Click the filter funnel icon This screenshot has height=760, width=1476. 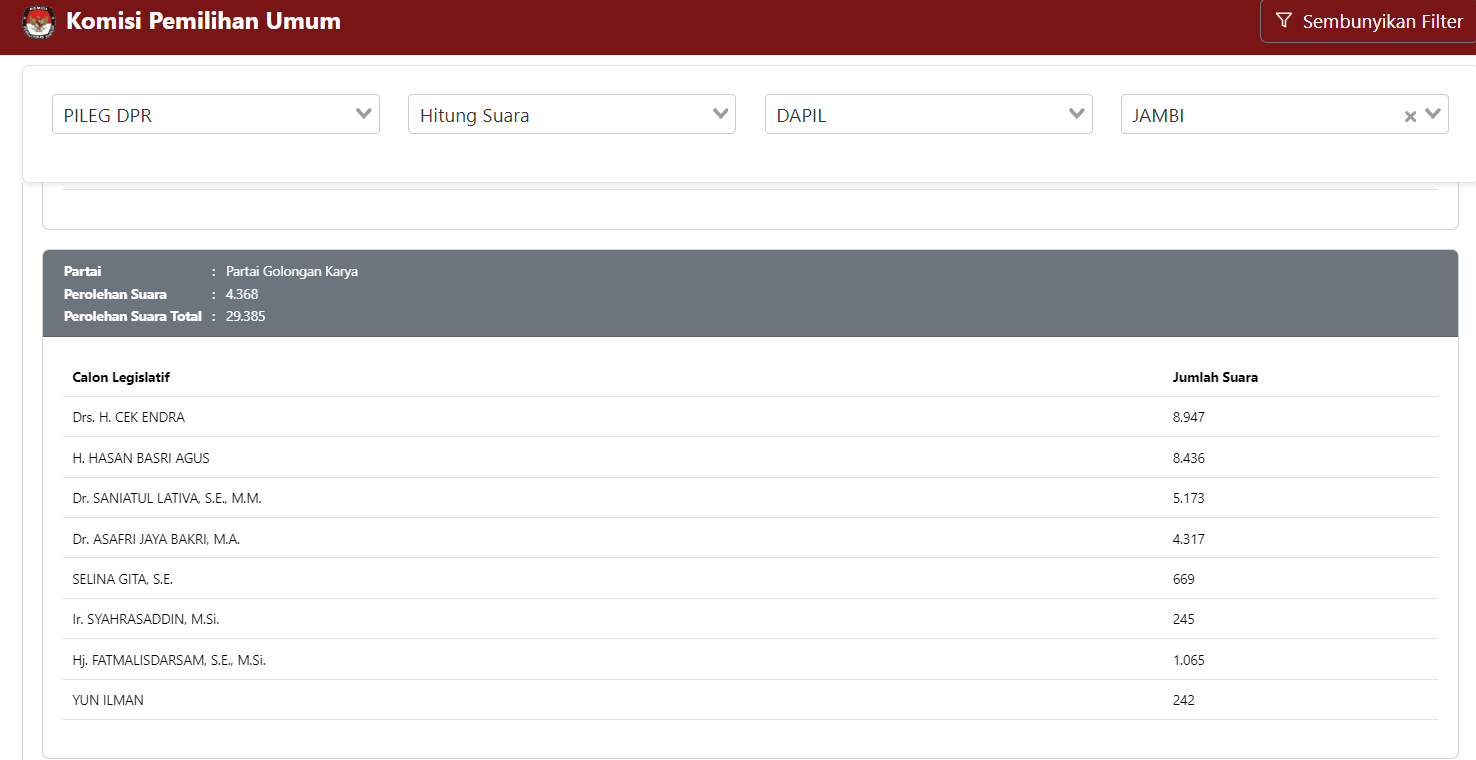point(1285,21)
